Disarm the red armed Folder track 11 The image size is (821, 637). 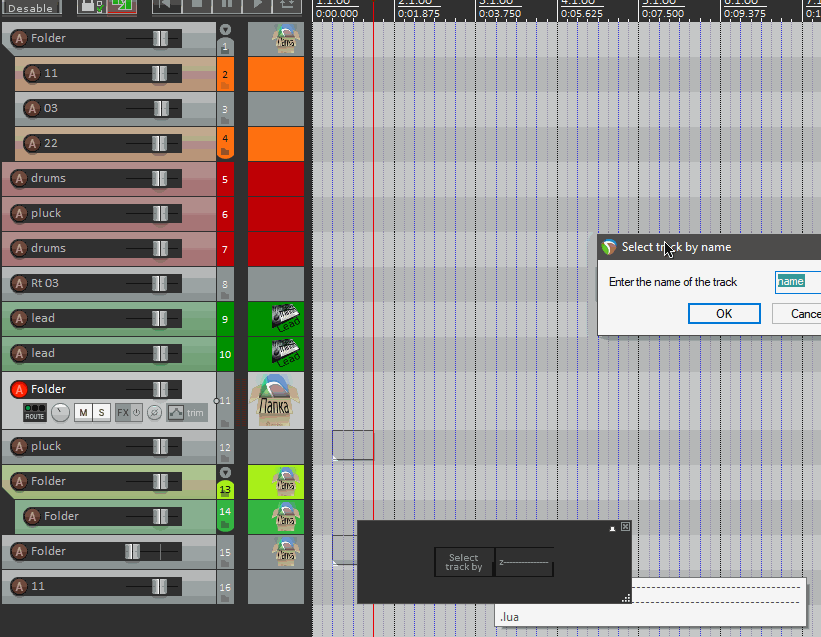19,389
